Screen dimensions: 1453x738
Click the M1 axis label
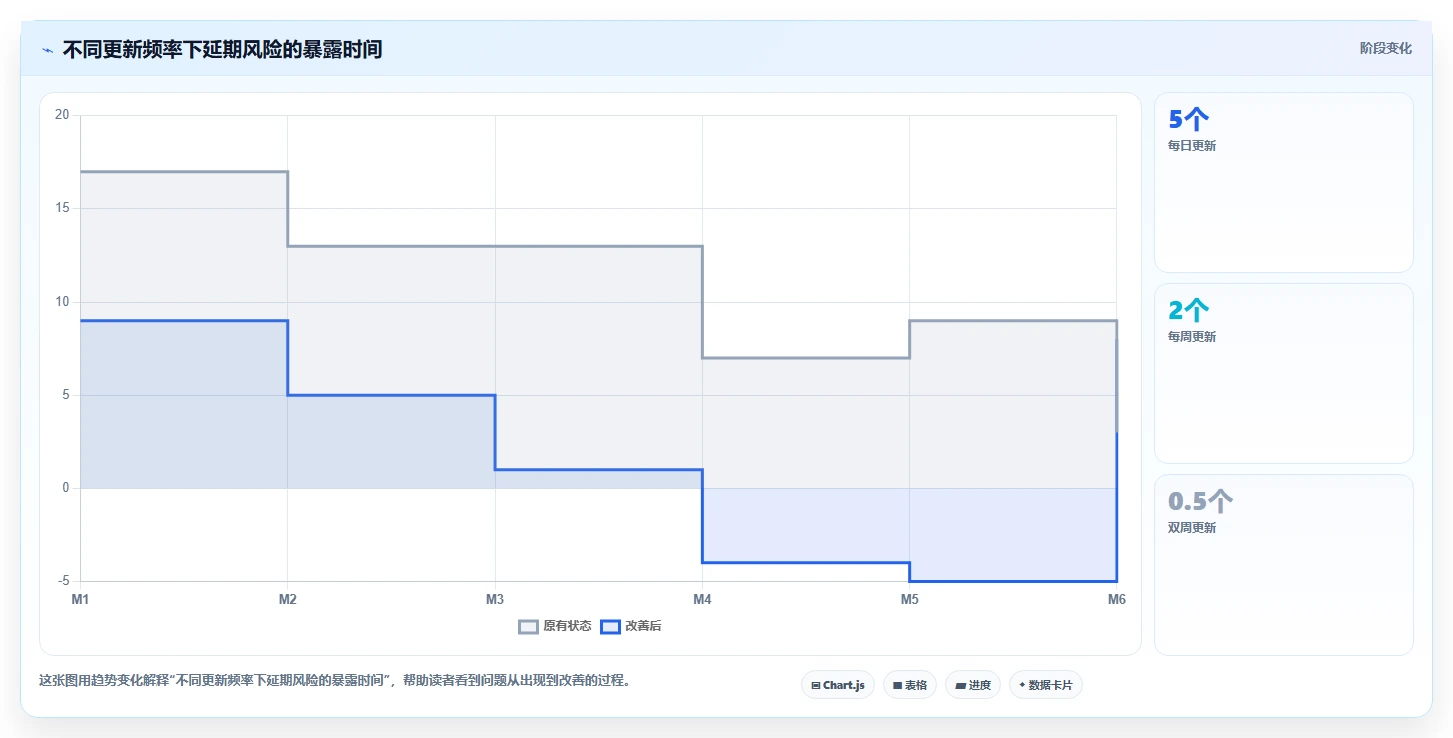point(80,599)
